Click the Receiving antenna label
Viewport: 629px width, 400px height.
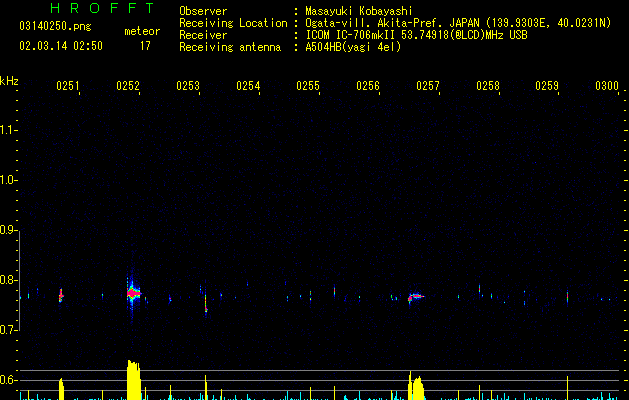[230, 47]
